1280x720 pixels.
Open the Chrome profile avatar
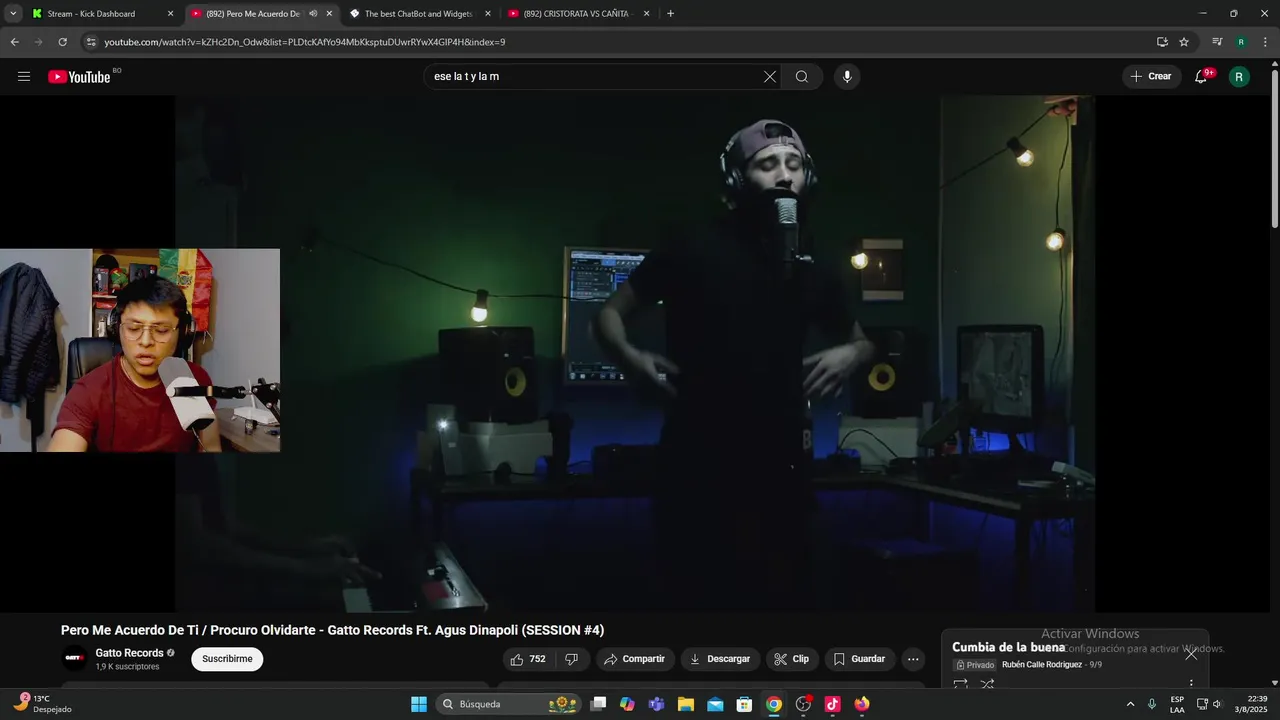[1241, 42]
